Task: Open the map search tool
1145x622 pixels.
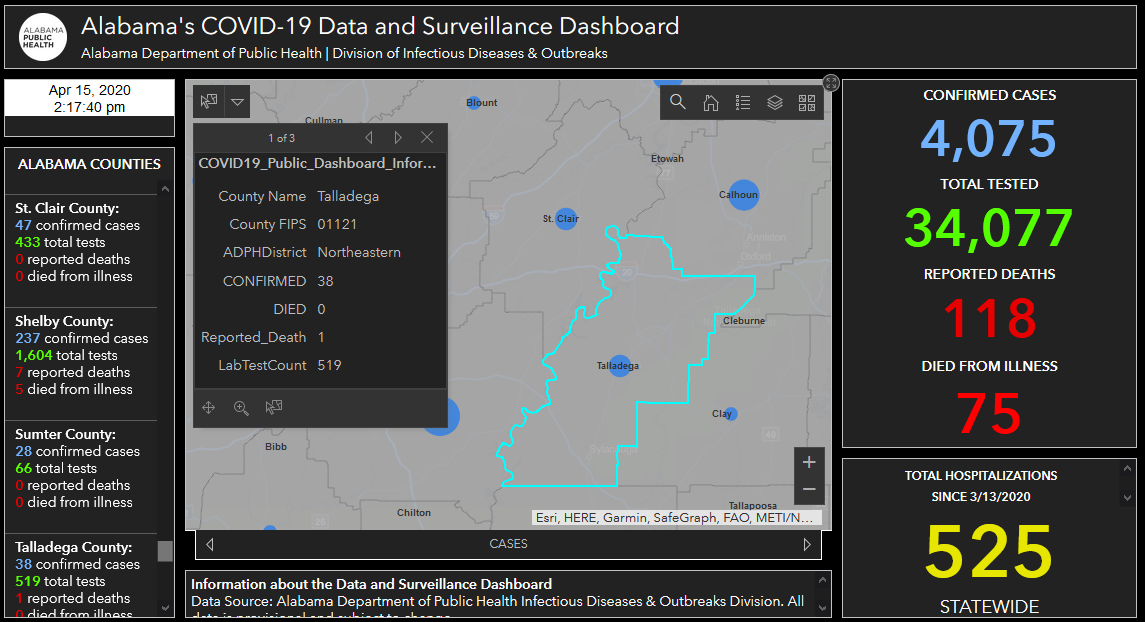Action: [678, 102]
